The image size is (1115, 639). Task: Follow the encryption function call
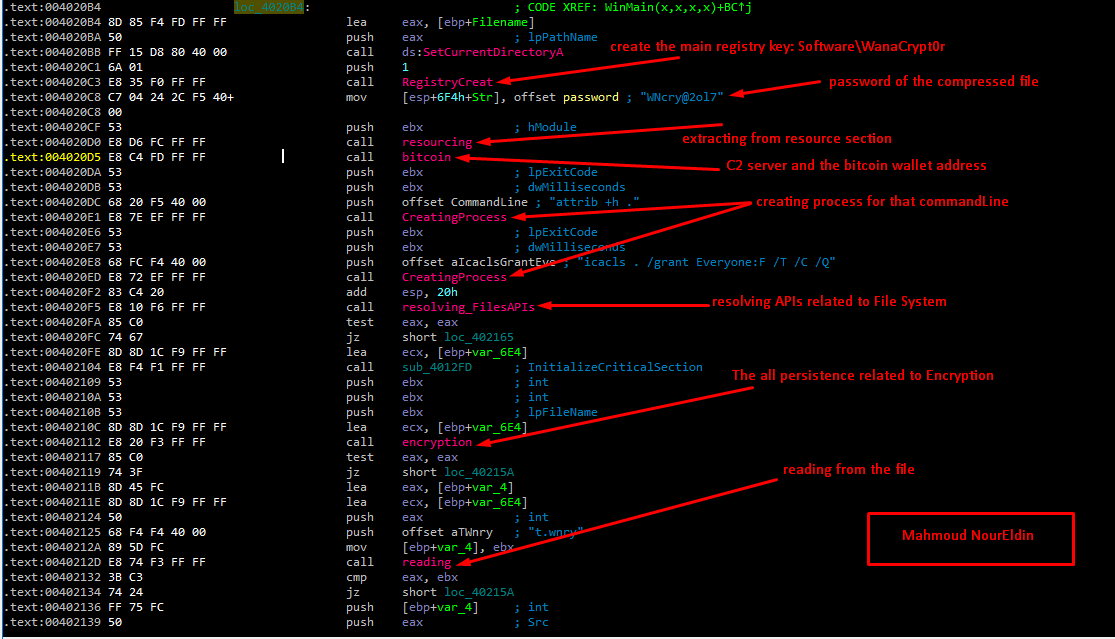tap(437, 442)
